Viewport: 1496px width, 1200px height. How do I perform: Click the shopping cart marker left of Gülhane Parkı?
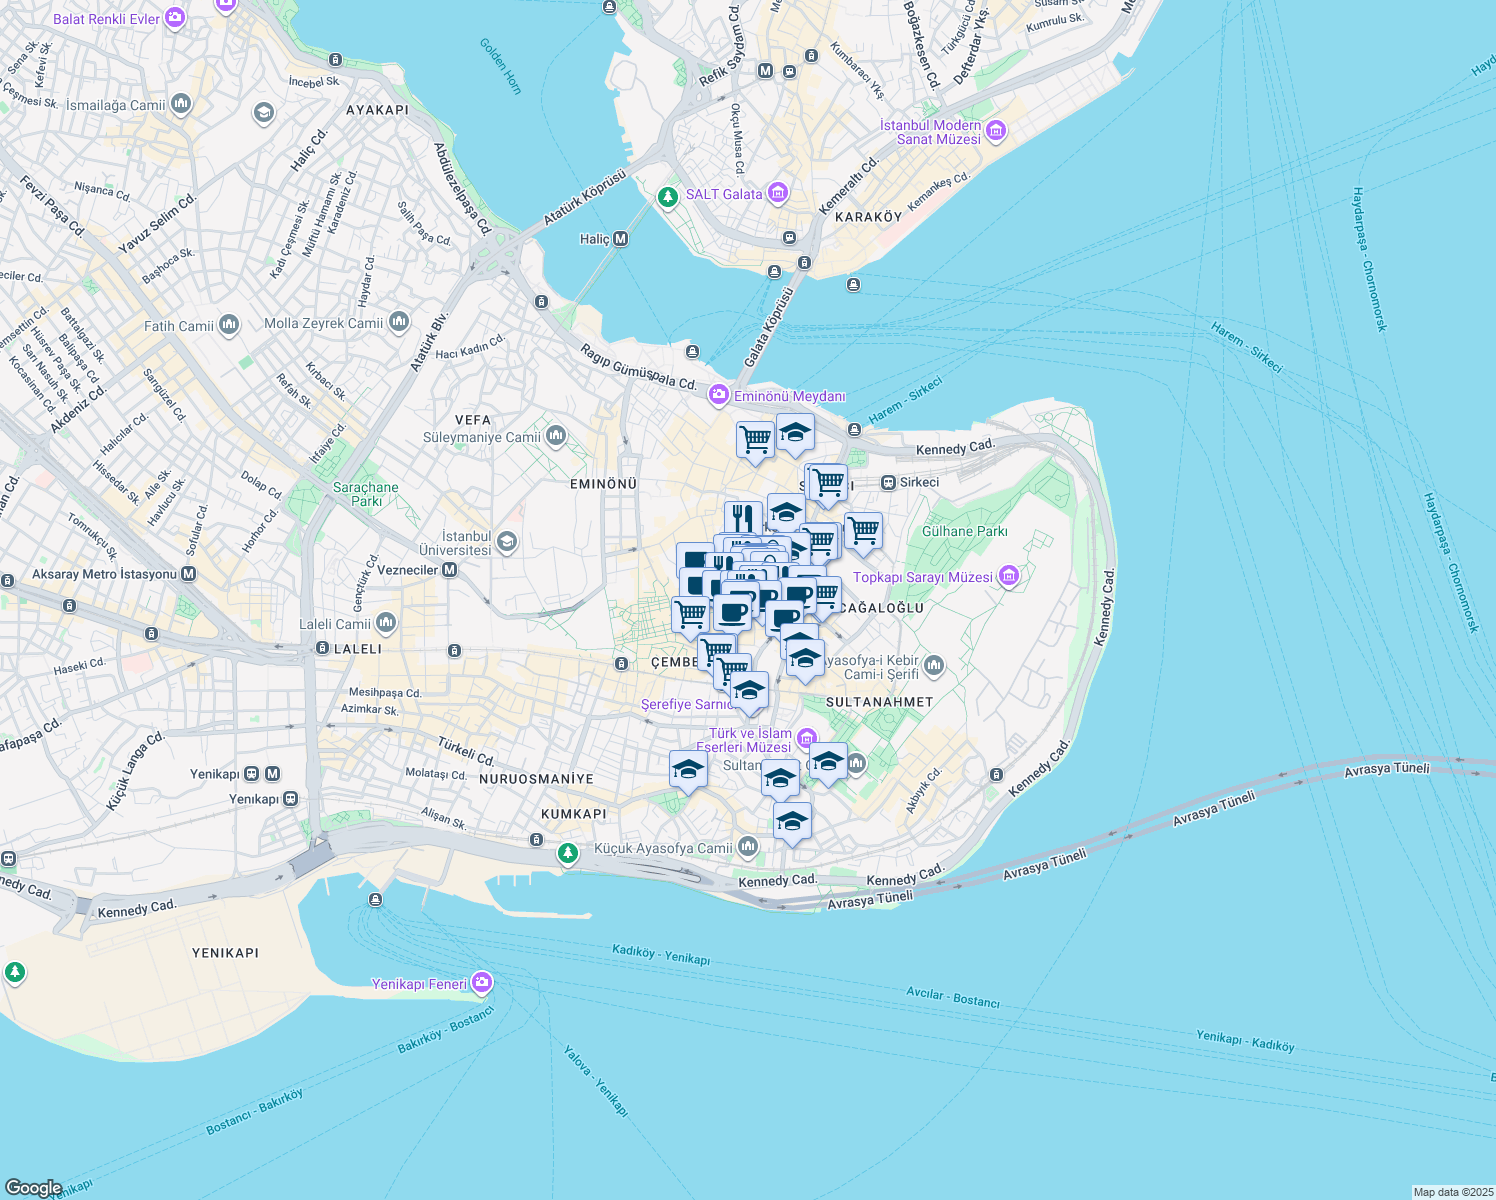pyautogui.click(x=863, y=532)
